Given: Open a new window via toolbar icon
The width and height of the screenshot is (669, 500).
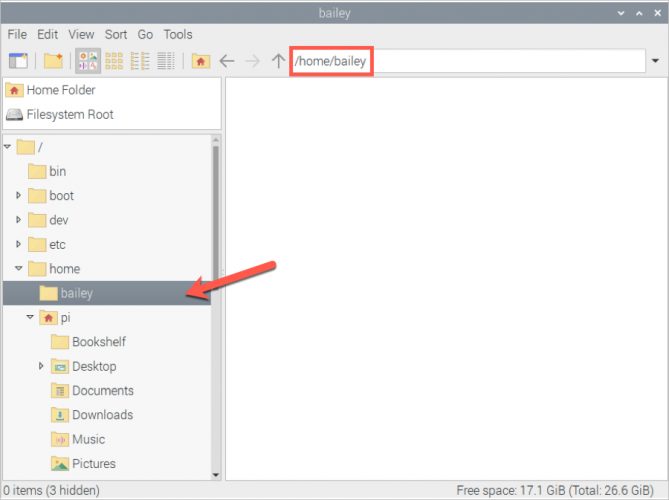Looking at the screenshot, I should [x=18, y=61].
